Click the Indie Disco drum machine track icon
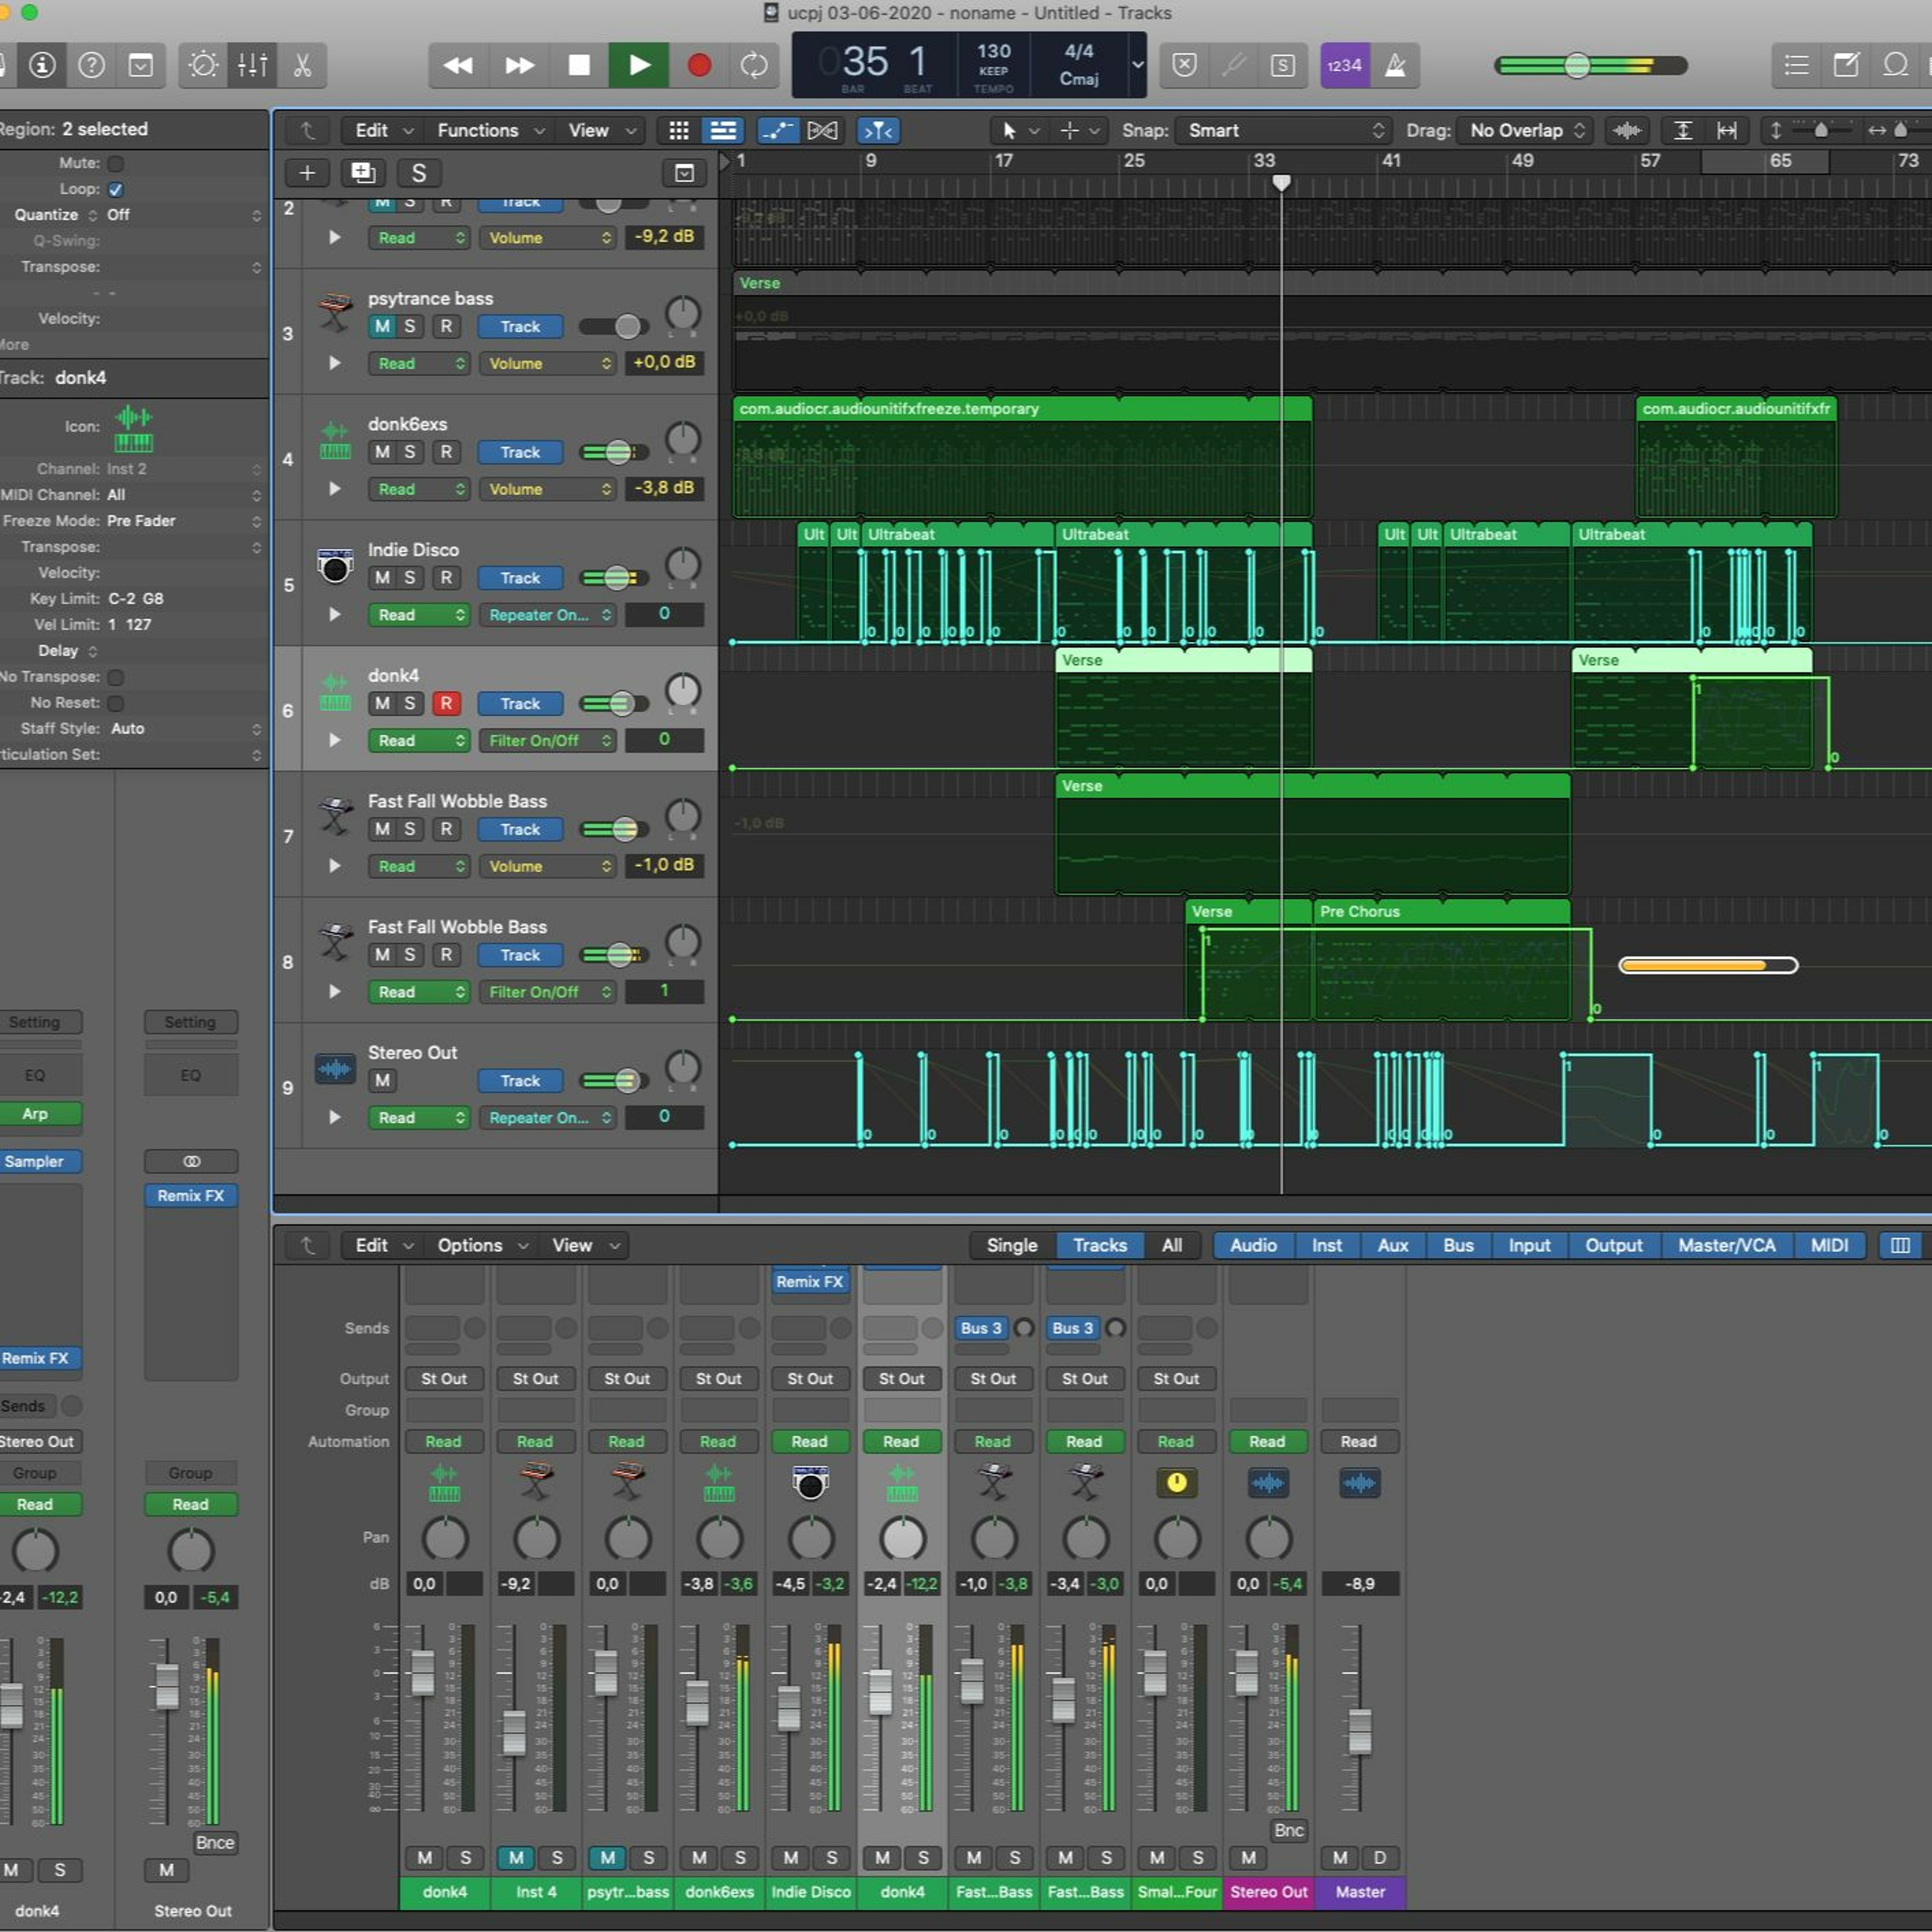 [x=335, y=566]
